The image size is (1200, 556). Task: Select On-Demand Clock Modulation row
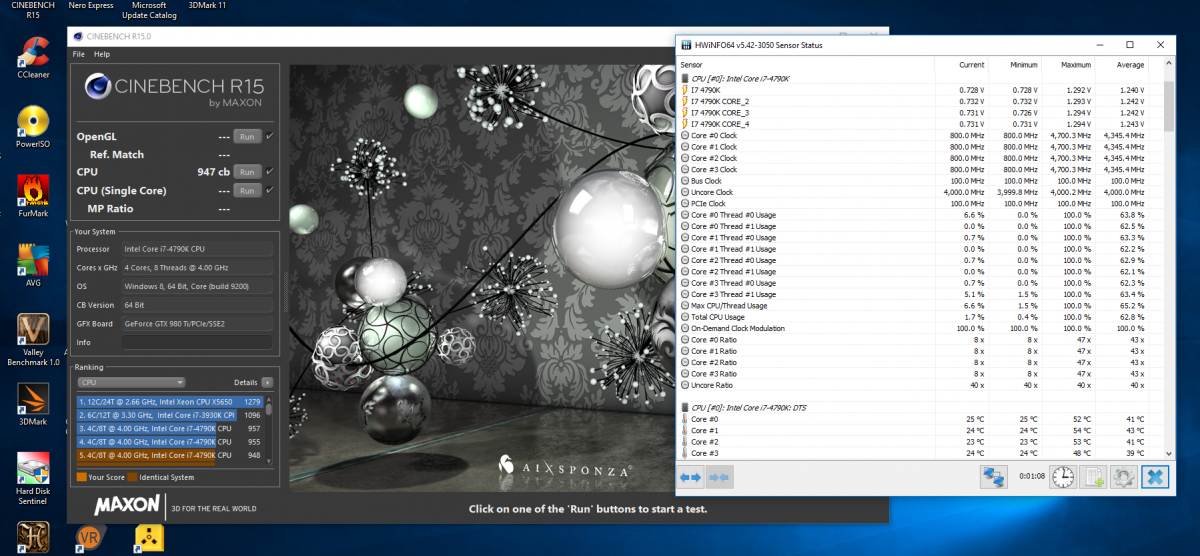point(912,328)
